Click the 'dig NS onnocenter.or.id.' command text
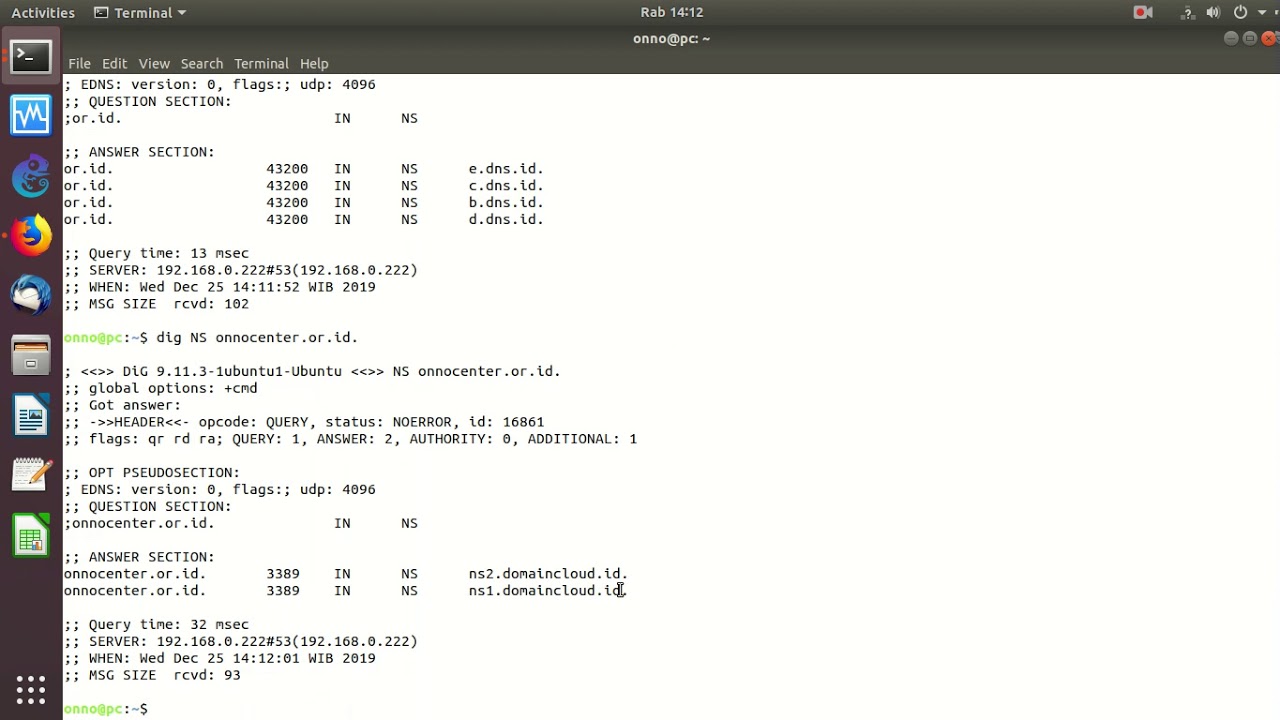The height and width of the screenshot is (720, 1280). (257, 338)
